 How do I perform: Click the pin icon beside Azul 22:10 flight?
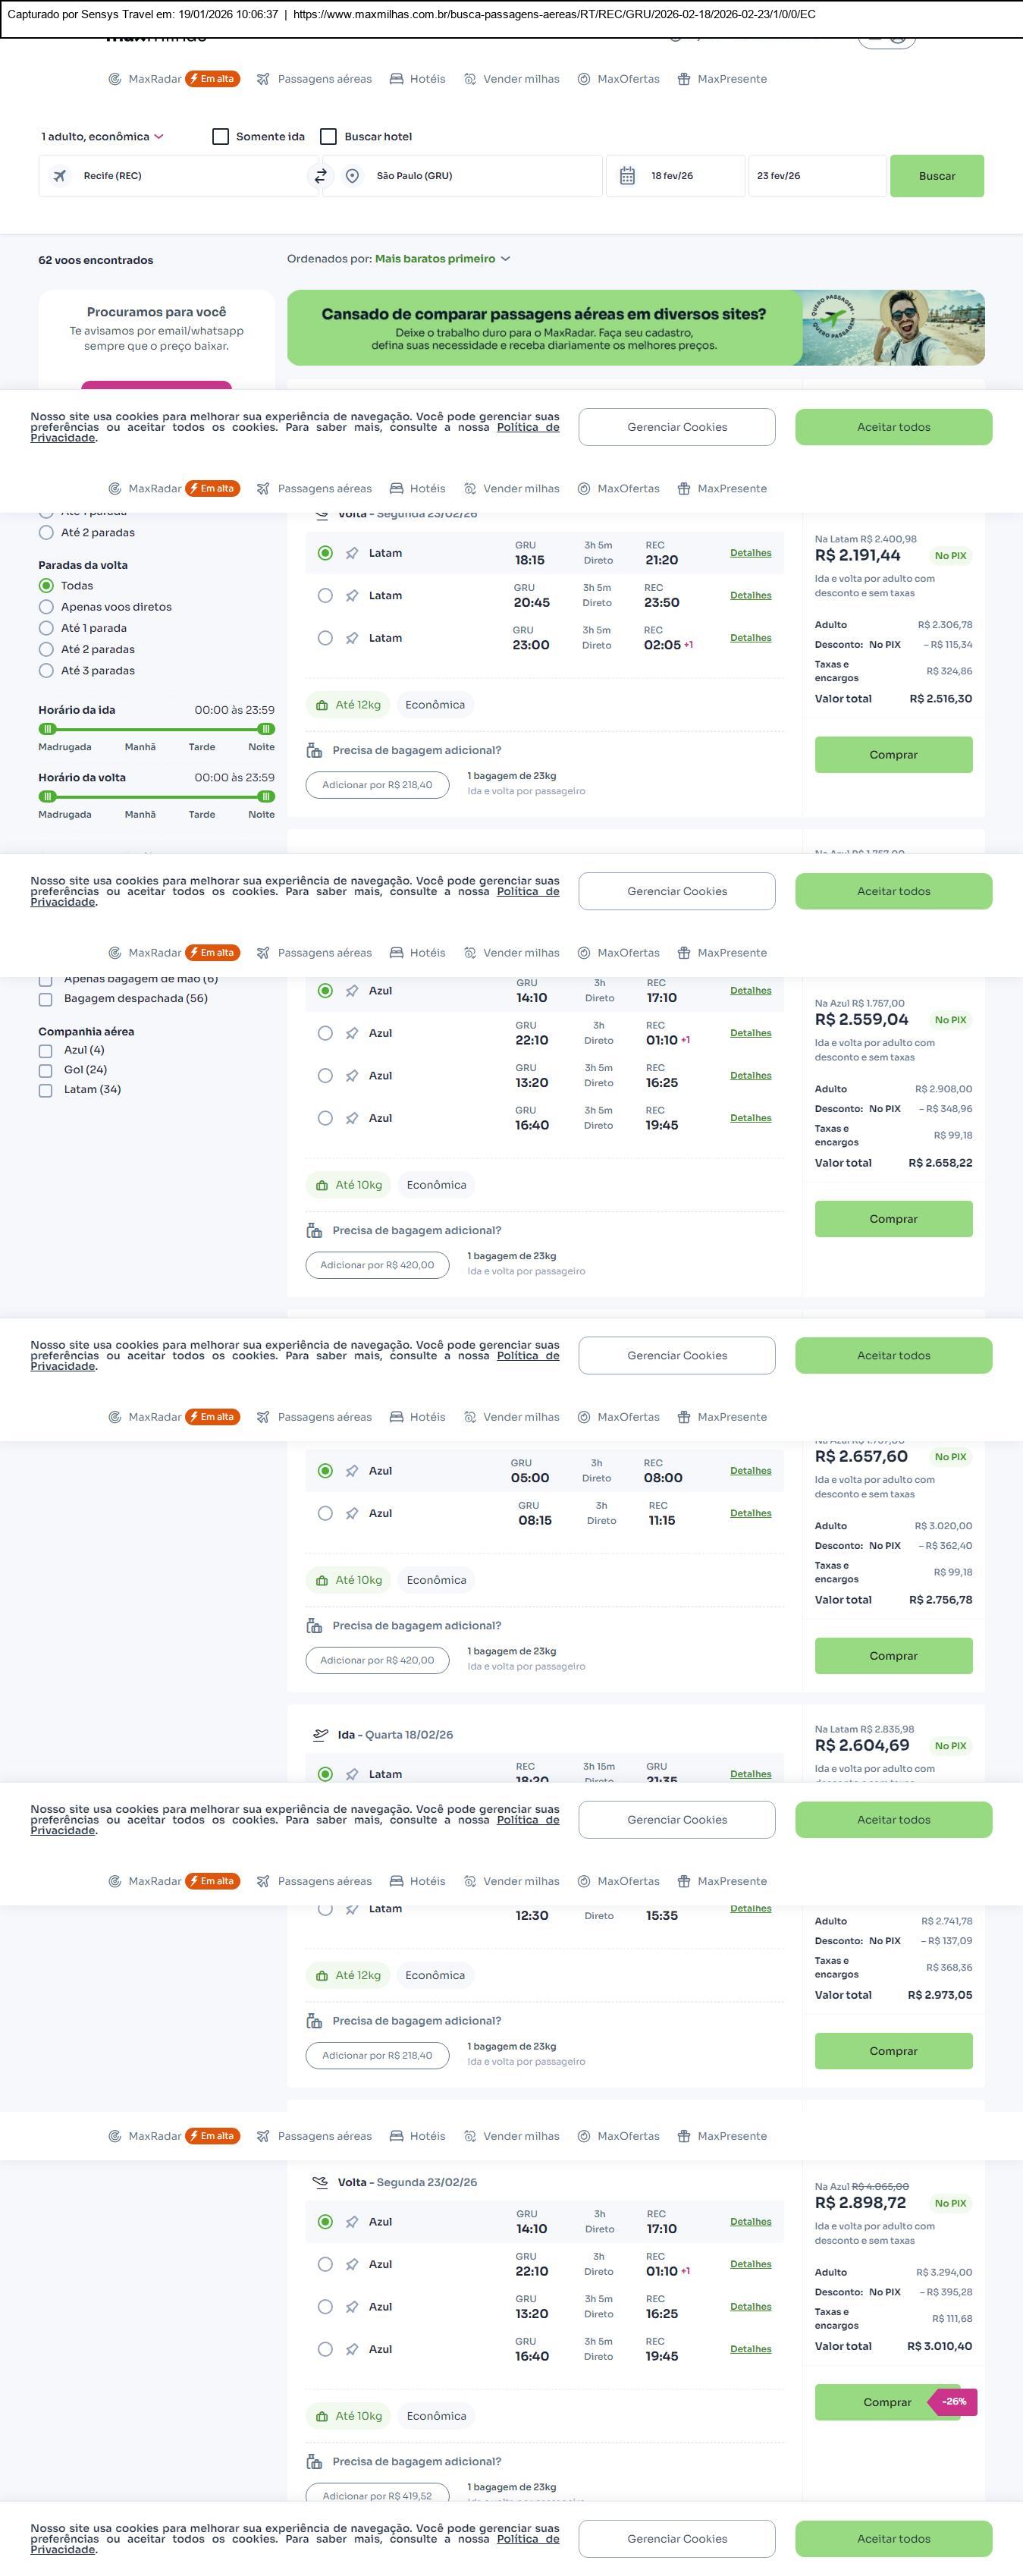pos(352,1034)
